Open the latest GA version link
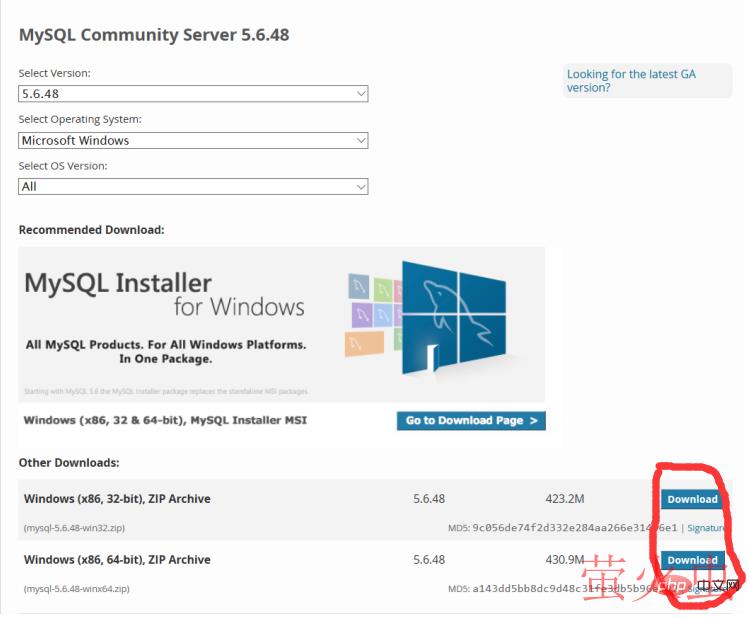 point(631,81)
